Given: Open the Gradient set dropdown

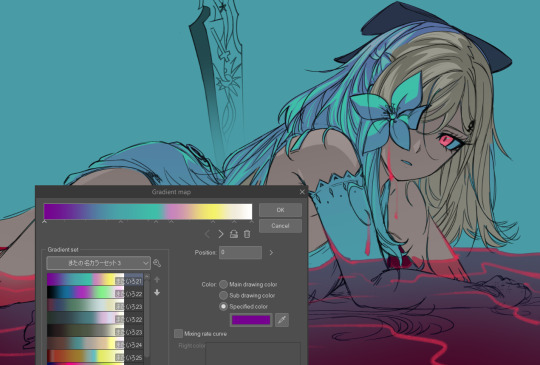Looking at the screenshot, I should [x=98, y=263].
